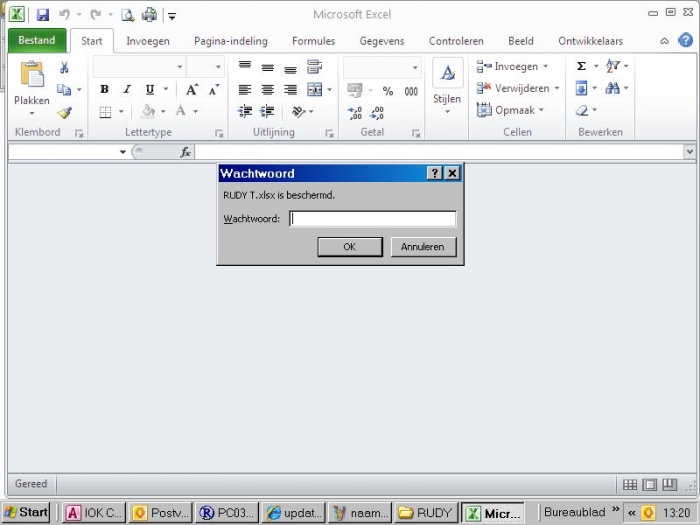The height and width of the screenshot is (525, 700).
Task: Click Increase Decimal icon
Action: click(354, 113)
